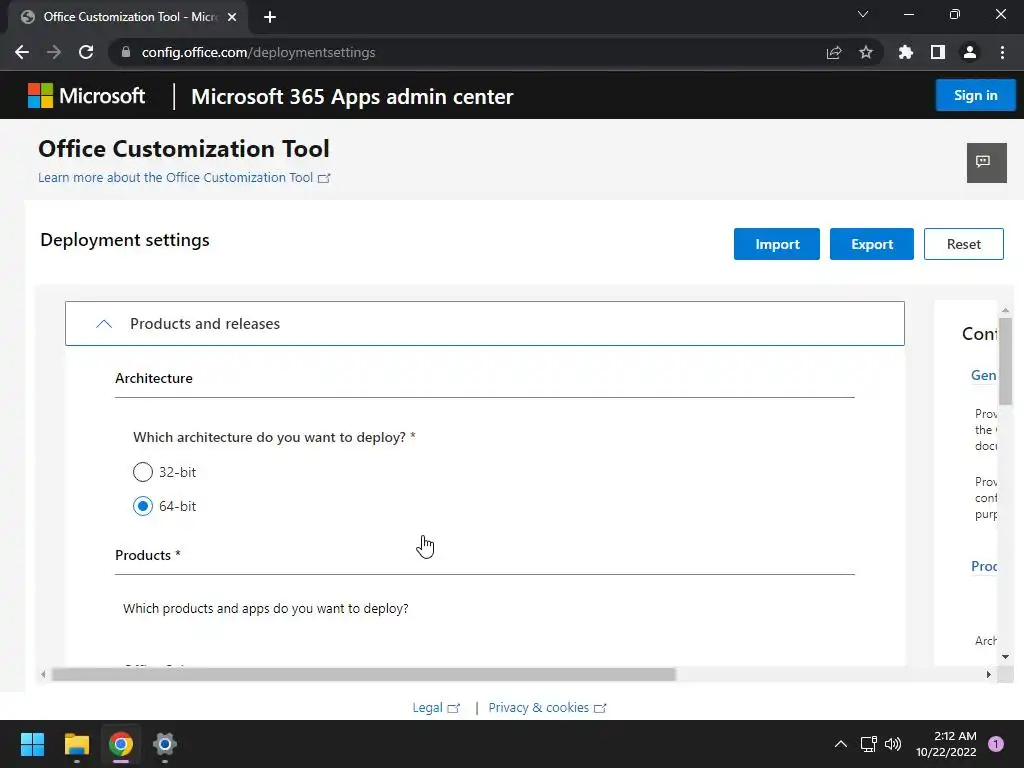Click the Microsoft logo
1024x768 pixels.
click(86, 96)
